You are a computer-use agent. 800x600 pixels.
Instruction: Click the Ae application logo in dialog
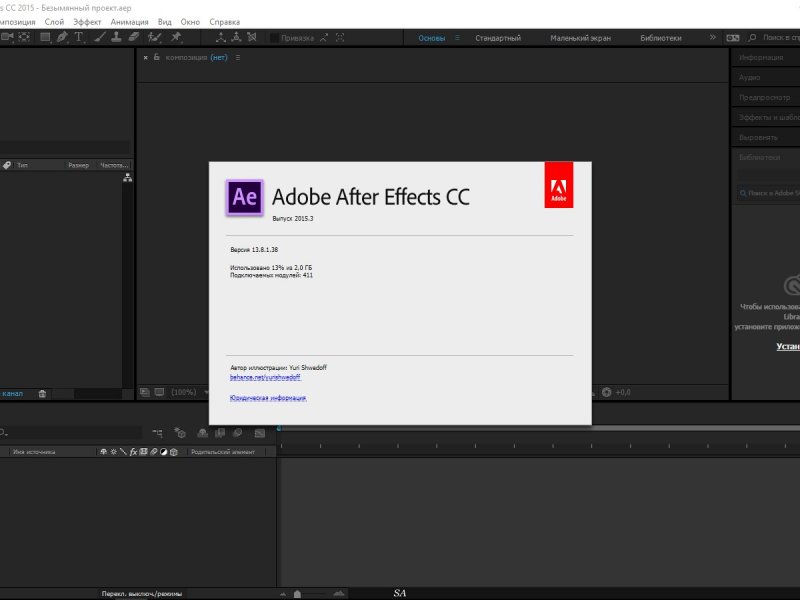click(x=245, y=197)
